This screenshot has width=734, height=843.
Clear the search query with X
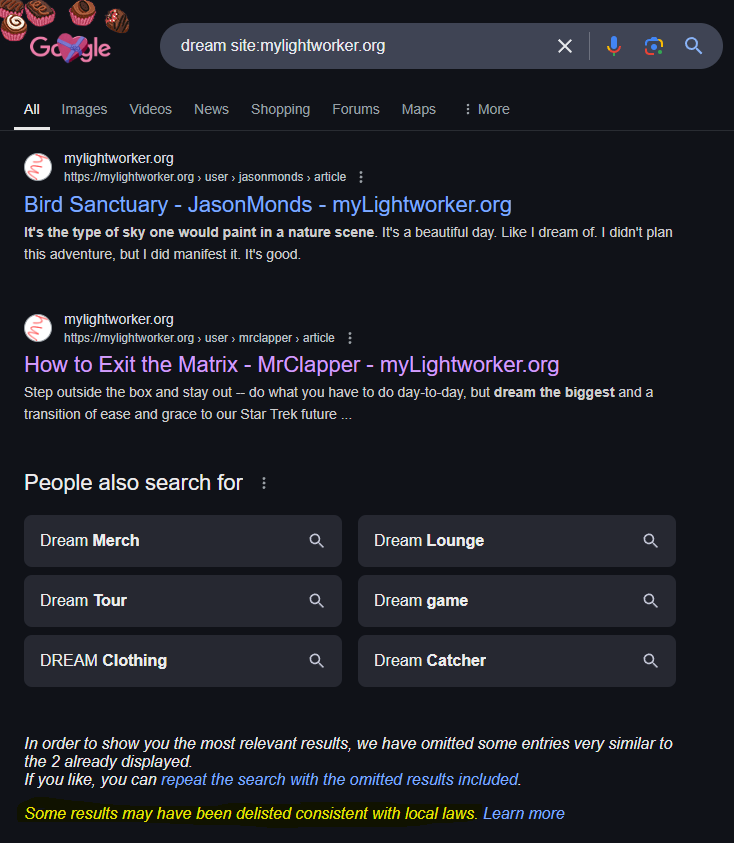565,46
